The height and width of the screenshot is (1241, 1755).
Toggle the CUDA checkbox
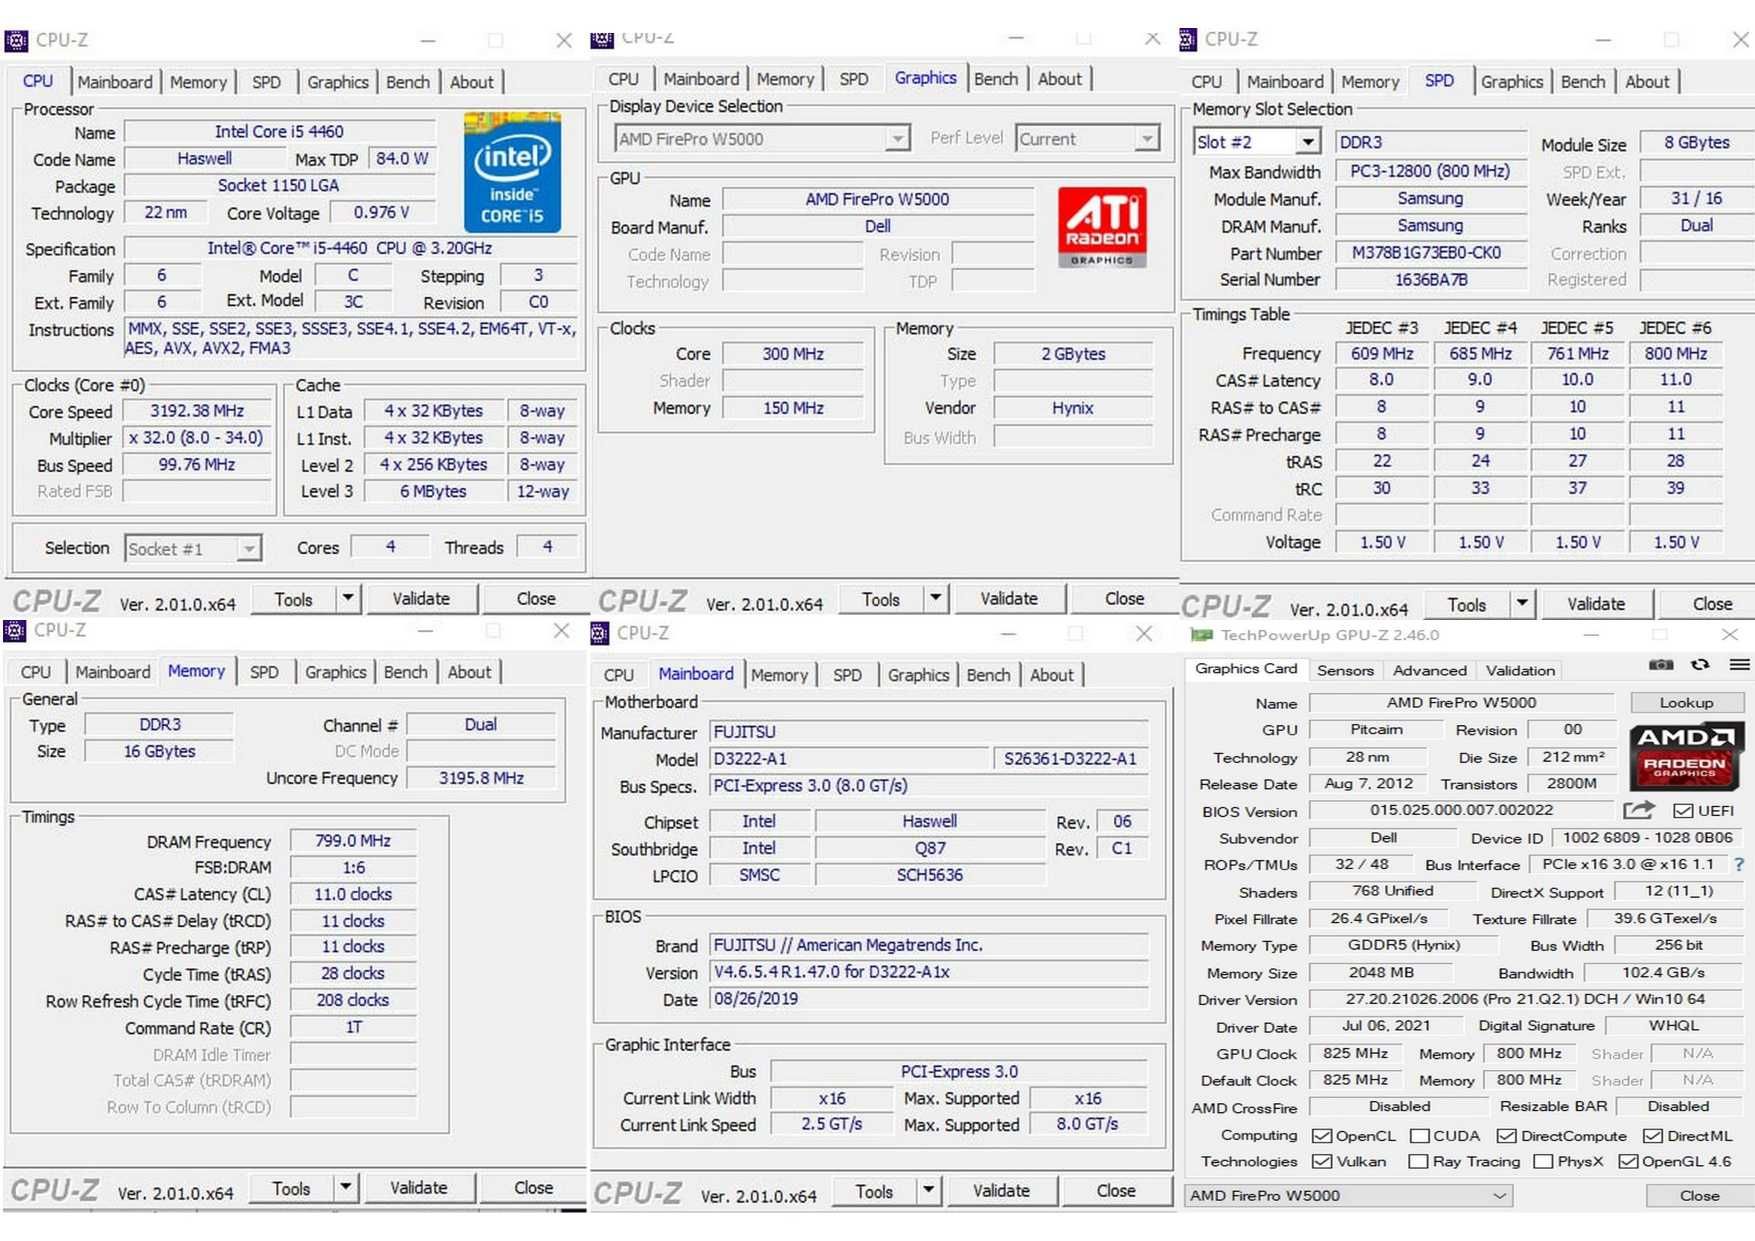(1419, 1135)
